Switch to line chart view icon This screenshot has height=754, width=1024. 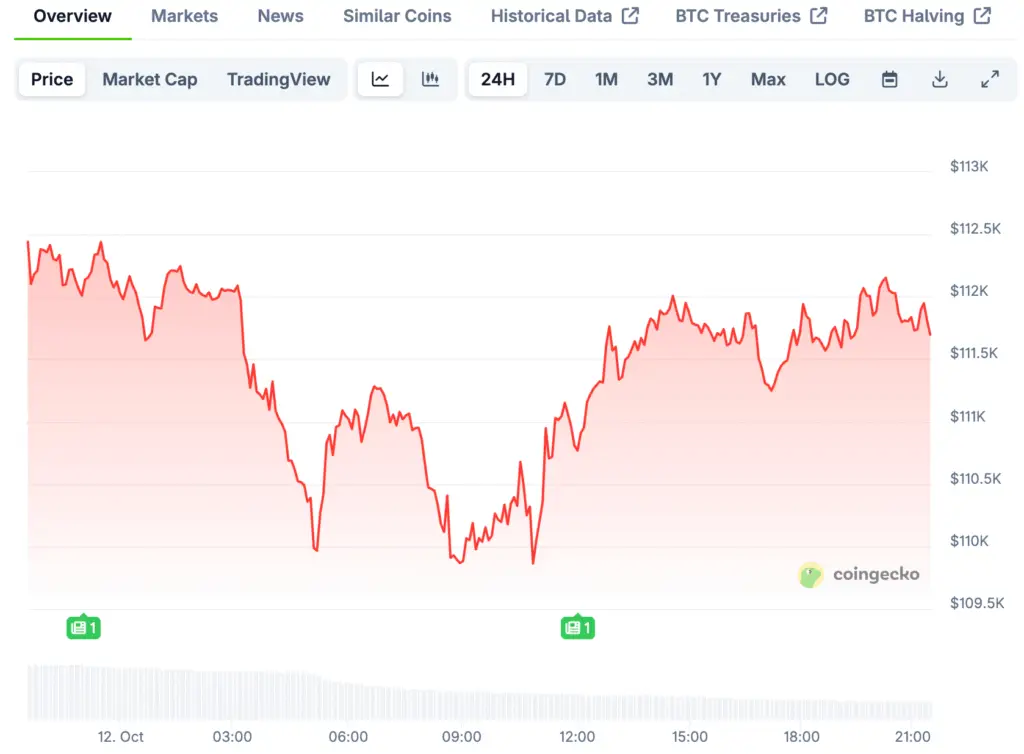coord(380,80)
